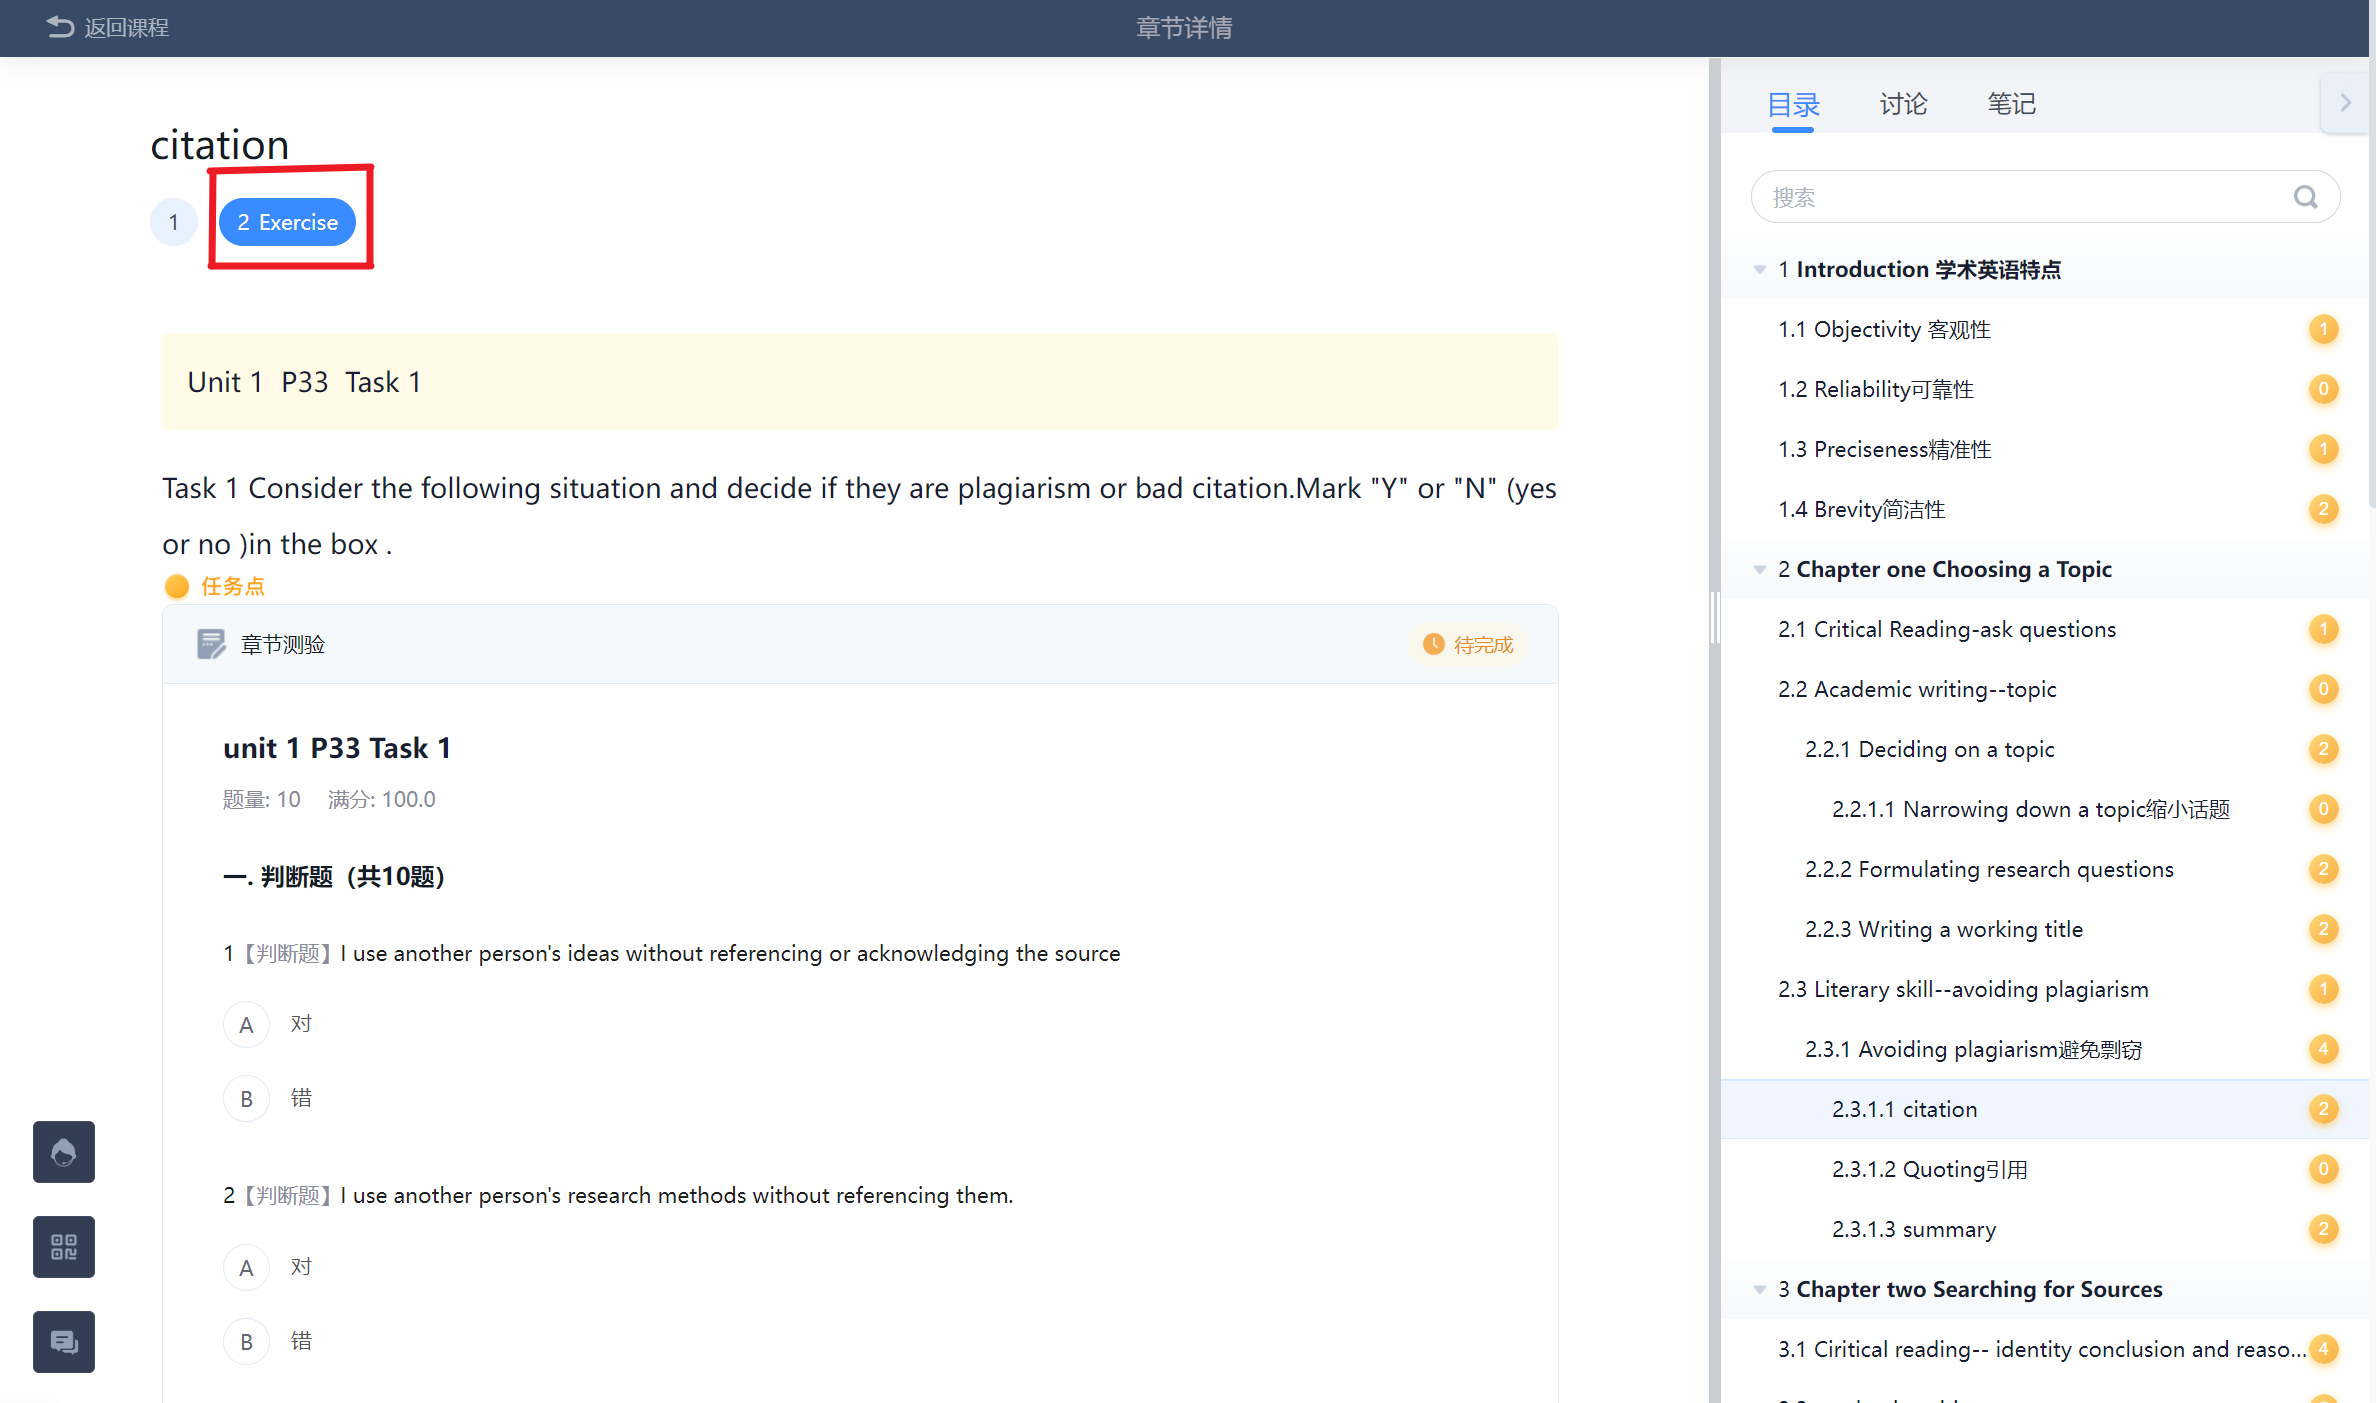Click the back arrow return-to-course icon
Image resolution: width=2376 pixels, height=1403 pixels.
coord(60,27)
